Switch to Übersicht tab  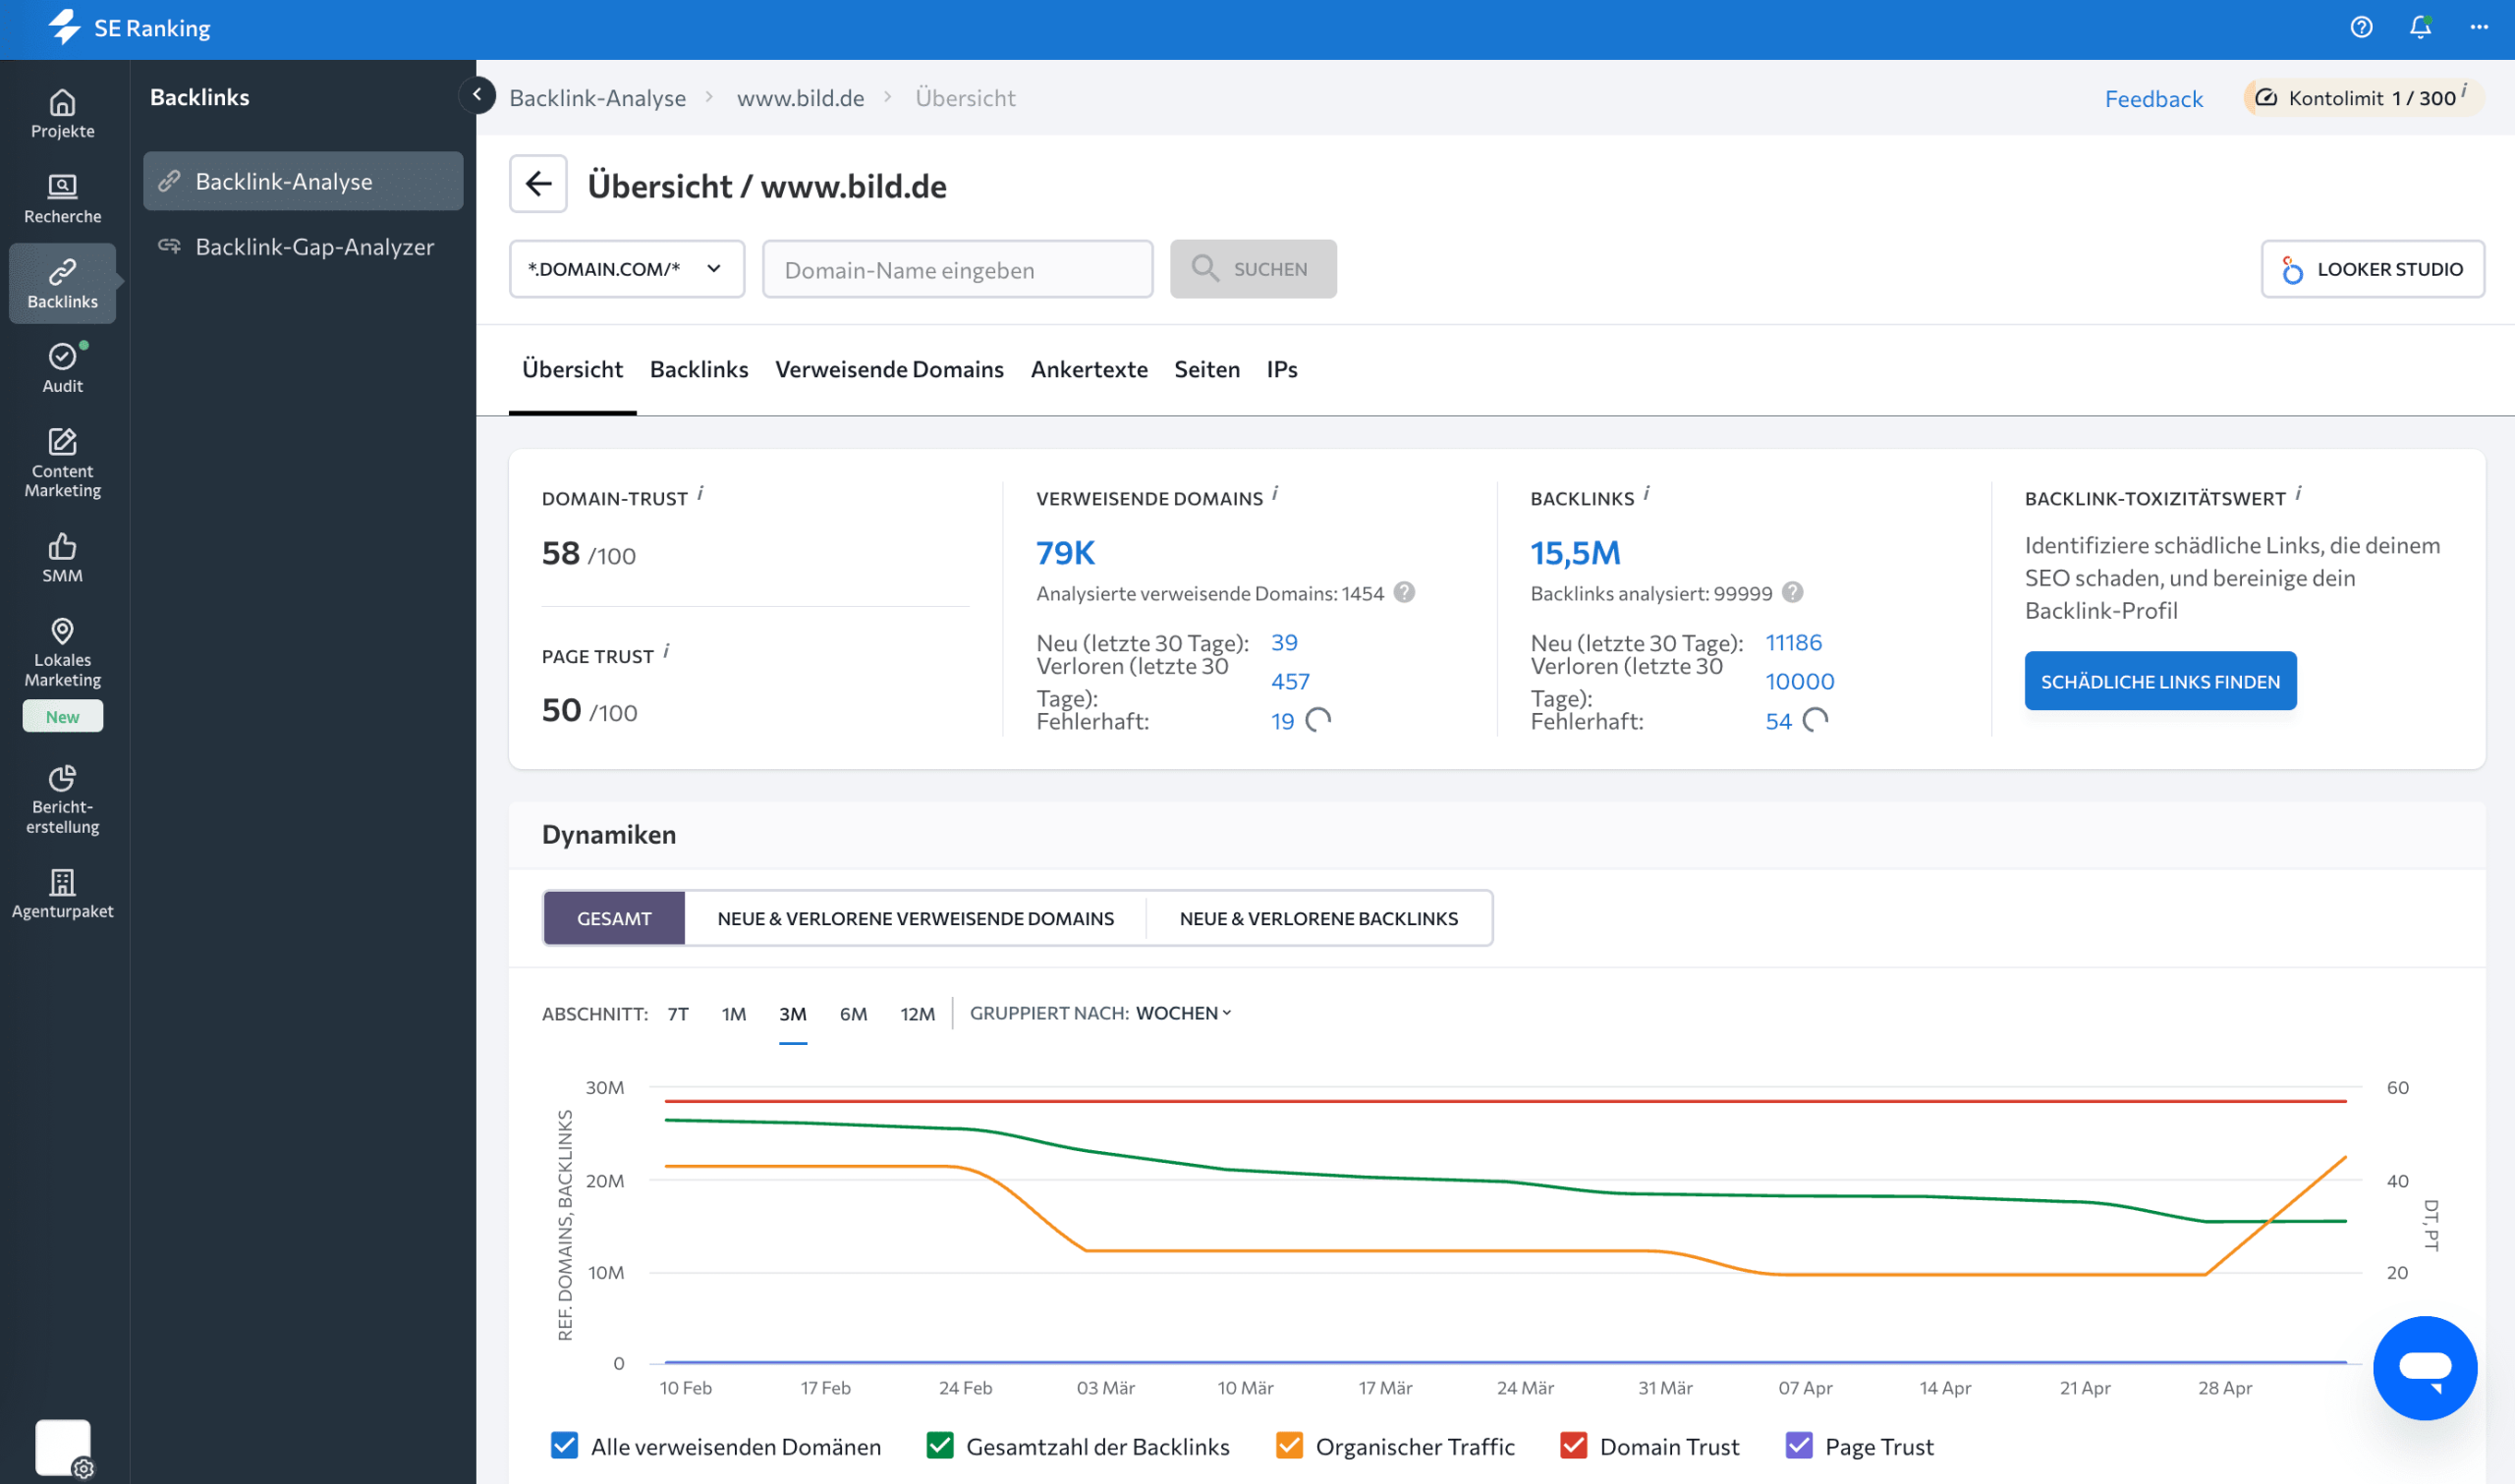tap(572, 369)
